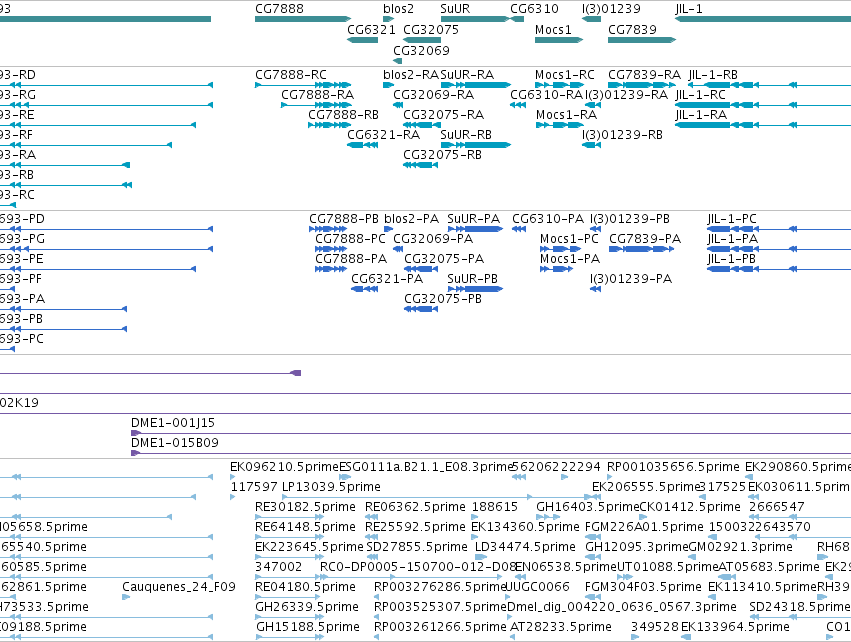This screenshot has width=851, height=642.
Task: Click transcript CG6310-RA
Action: coord(547,94)
